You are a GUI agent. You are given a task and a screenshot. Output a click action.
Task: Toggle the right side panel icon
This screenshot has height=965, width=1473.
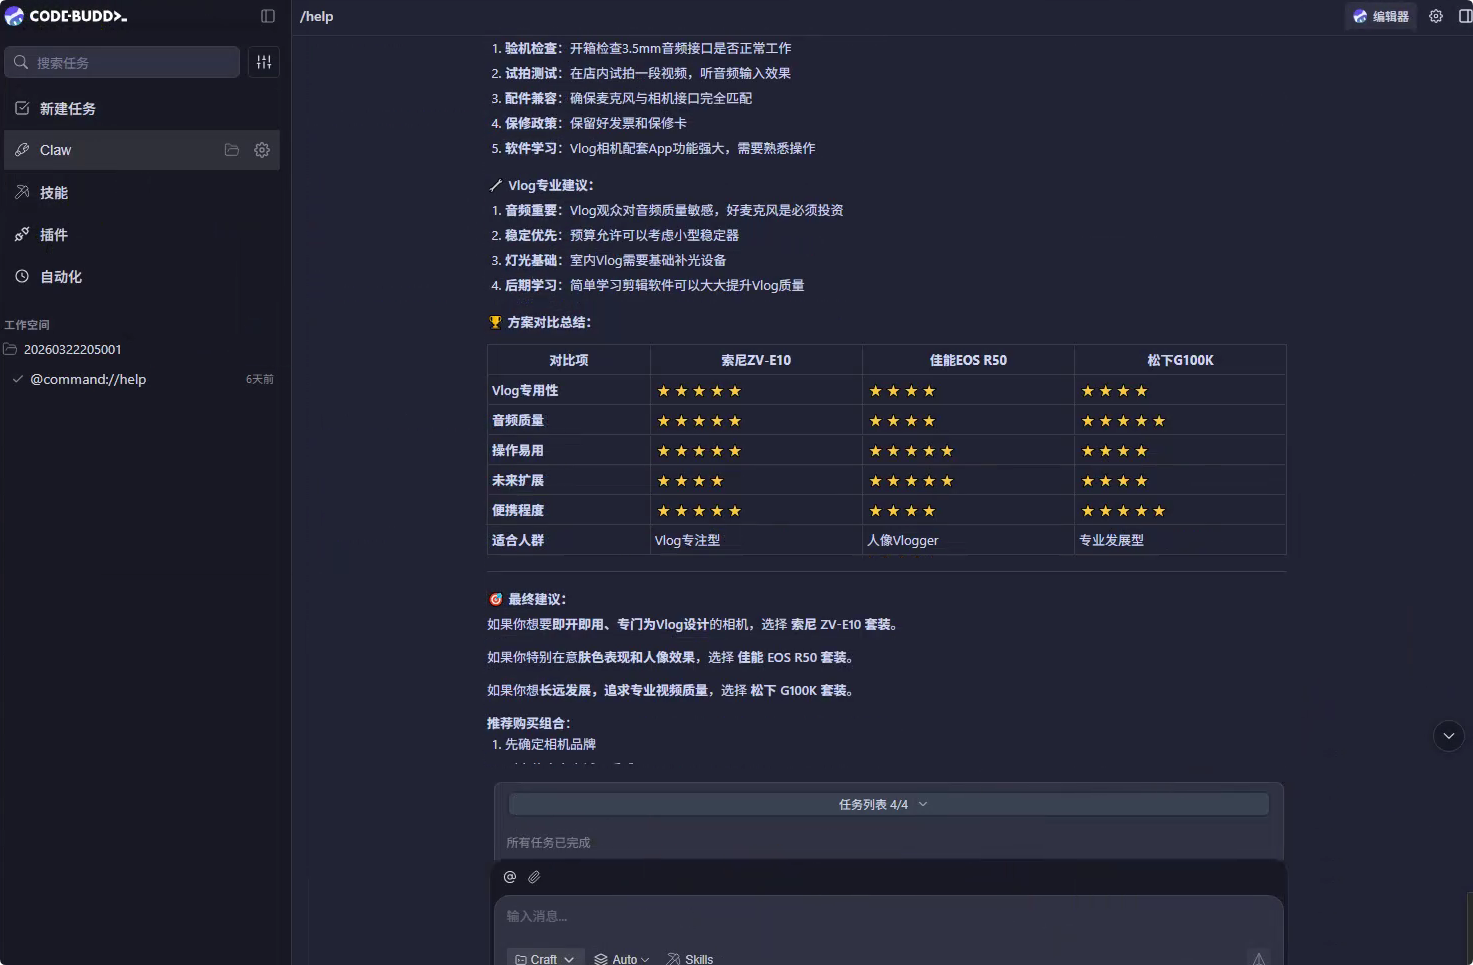[1465, 16]
